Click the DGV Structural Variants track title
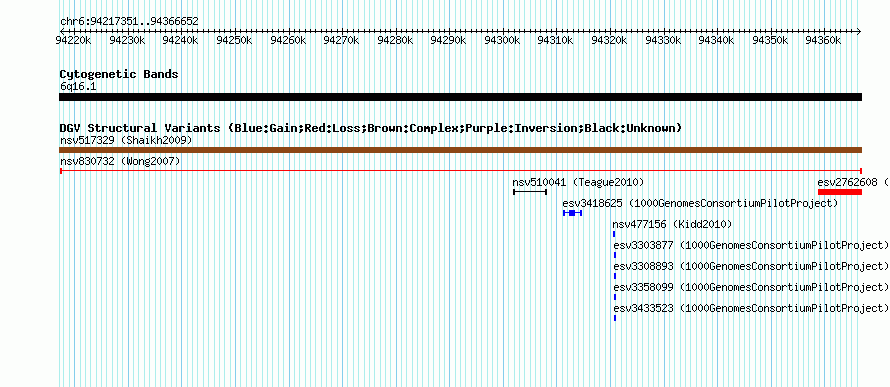 (371, 128)
